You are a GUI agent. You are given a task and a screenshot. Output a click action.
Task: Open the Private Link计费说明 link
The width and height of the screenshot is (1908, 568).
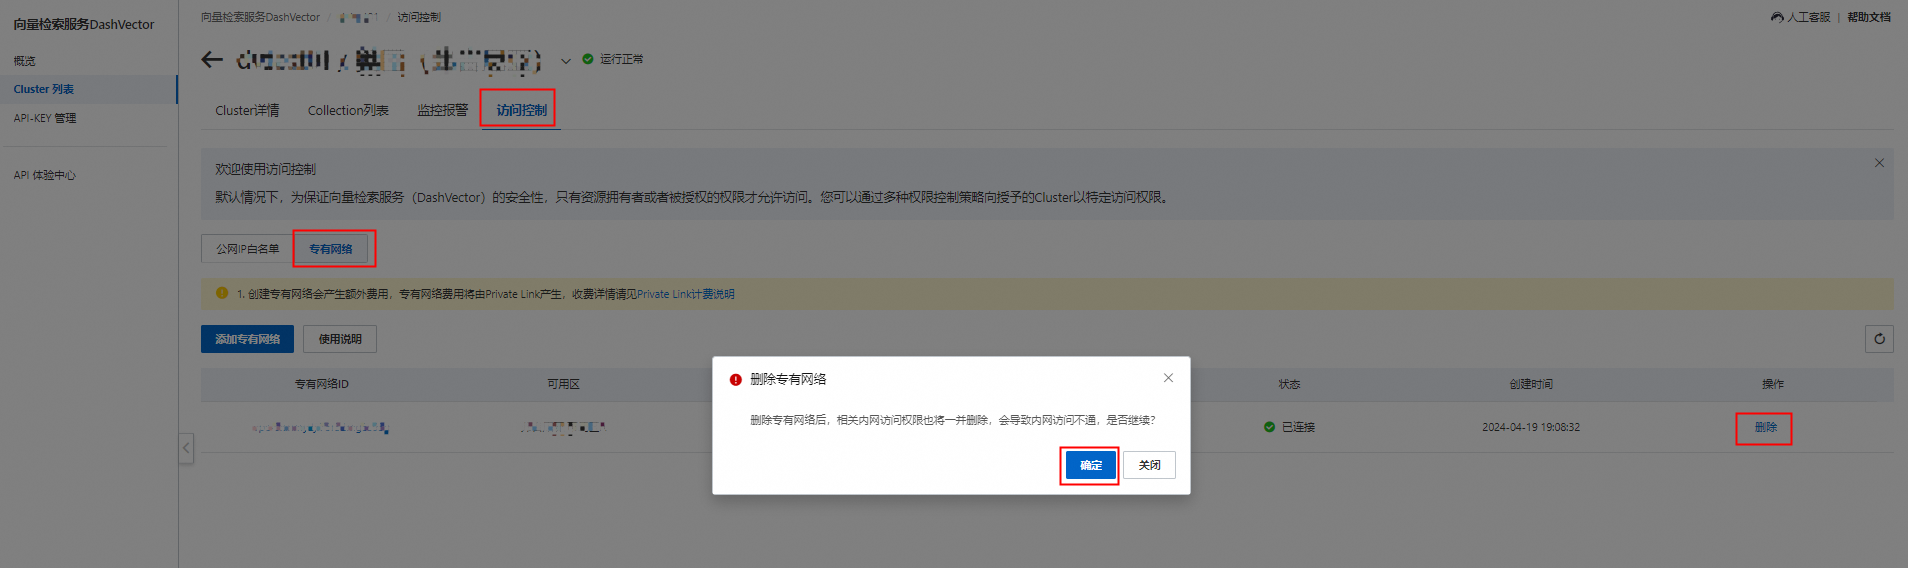tap(686, 294)
